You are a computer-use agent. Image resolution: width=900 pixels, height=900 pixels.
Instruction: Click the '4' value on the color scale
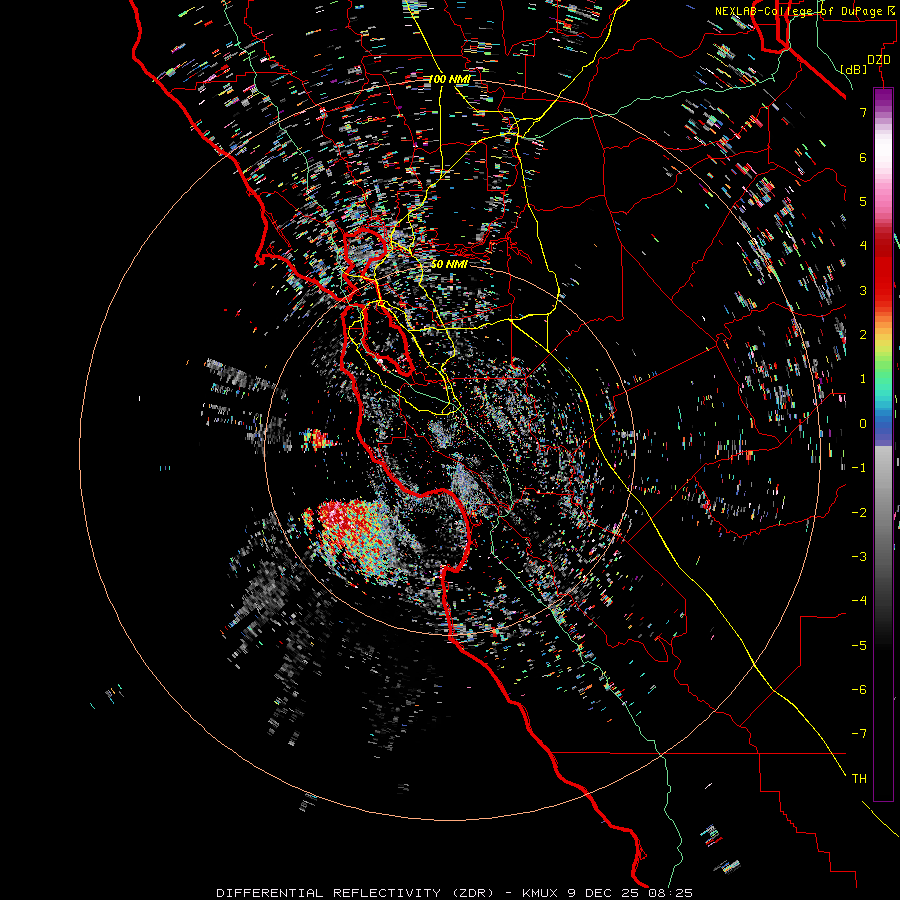click(x=863, y=246)
